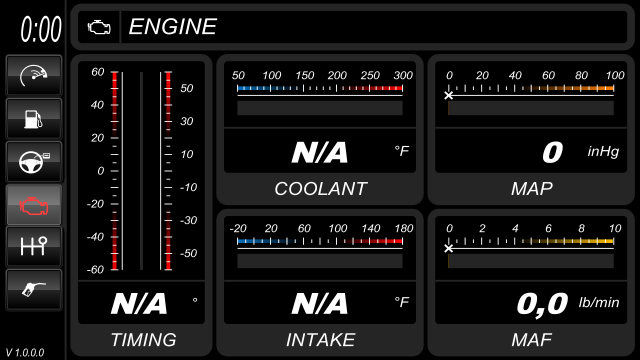Select the TIMING N/A degree readout

coord(141,303)
